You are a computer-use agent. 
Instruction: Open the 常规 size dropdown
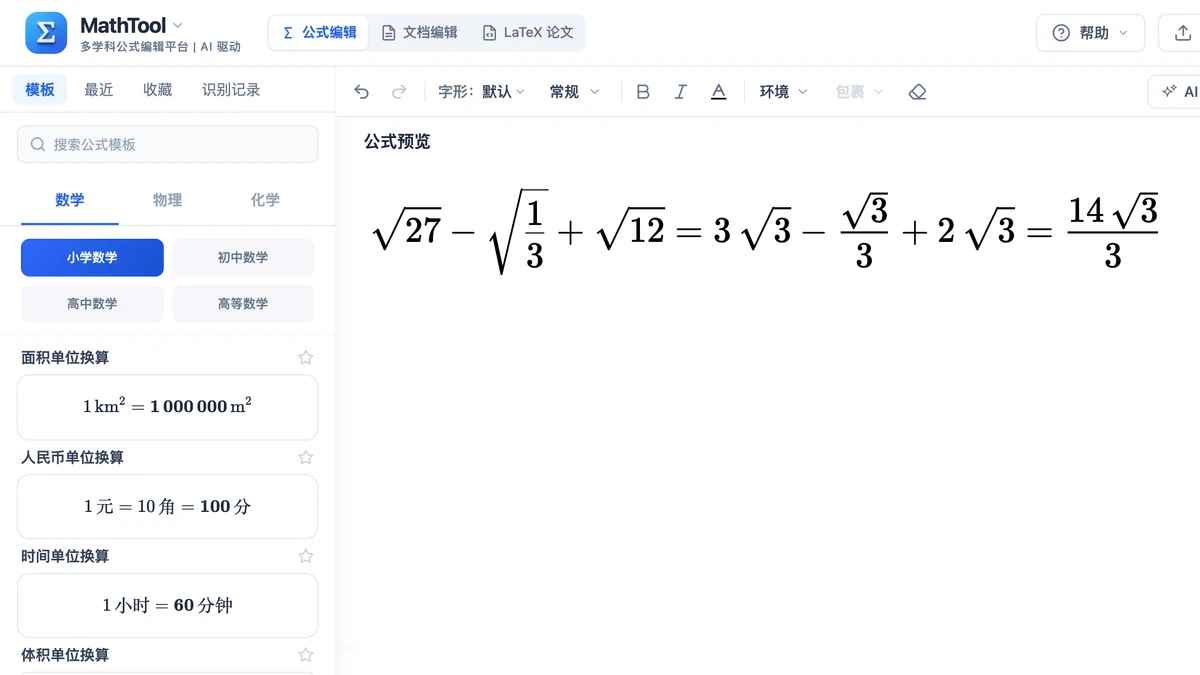point(575,92)
